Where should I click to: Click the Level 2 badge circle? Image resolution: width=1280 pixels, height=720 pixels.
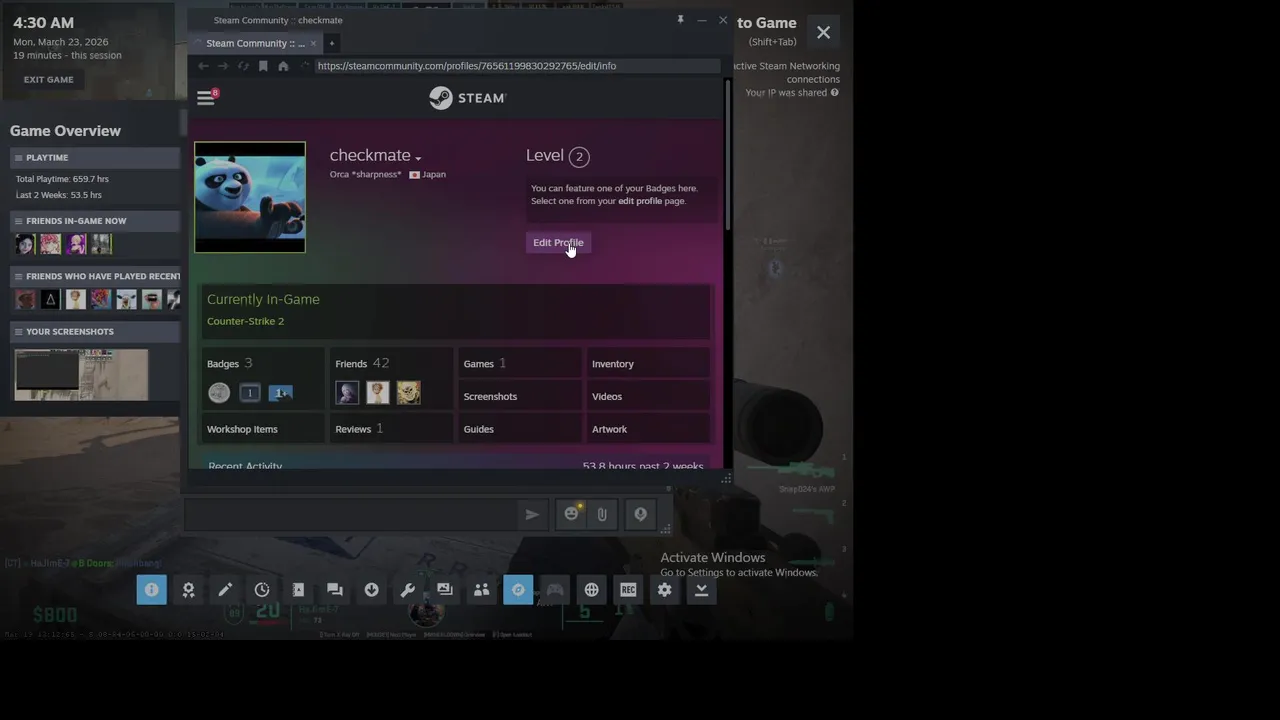[x=579, y=156]
